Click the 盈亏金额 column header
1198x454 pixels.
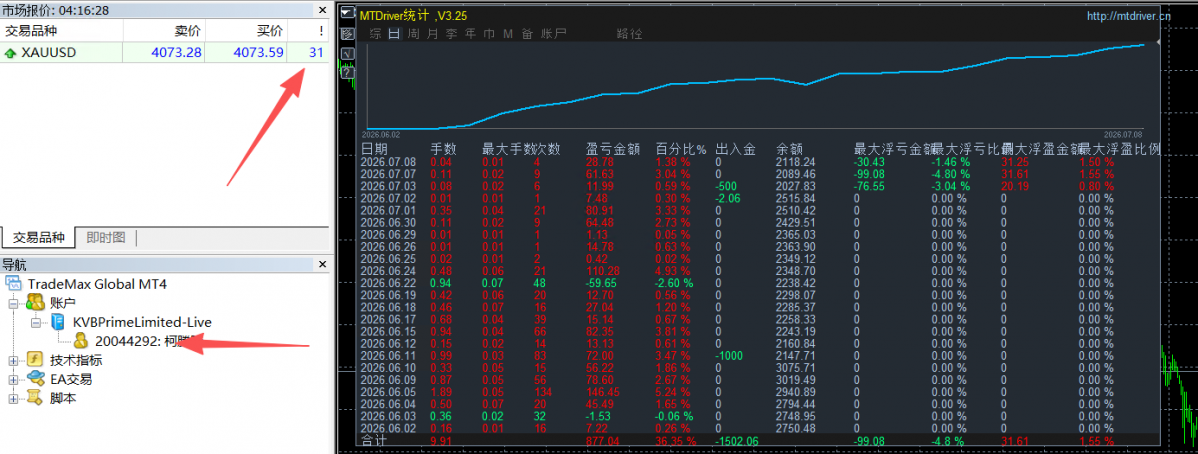pyautogui.click(x=613, y=149)
